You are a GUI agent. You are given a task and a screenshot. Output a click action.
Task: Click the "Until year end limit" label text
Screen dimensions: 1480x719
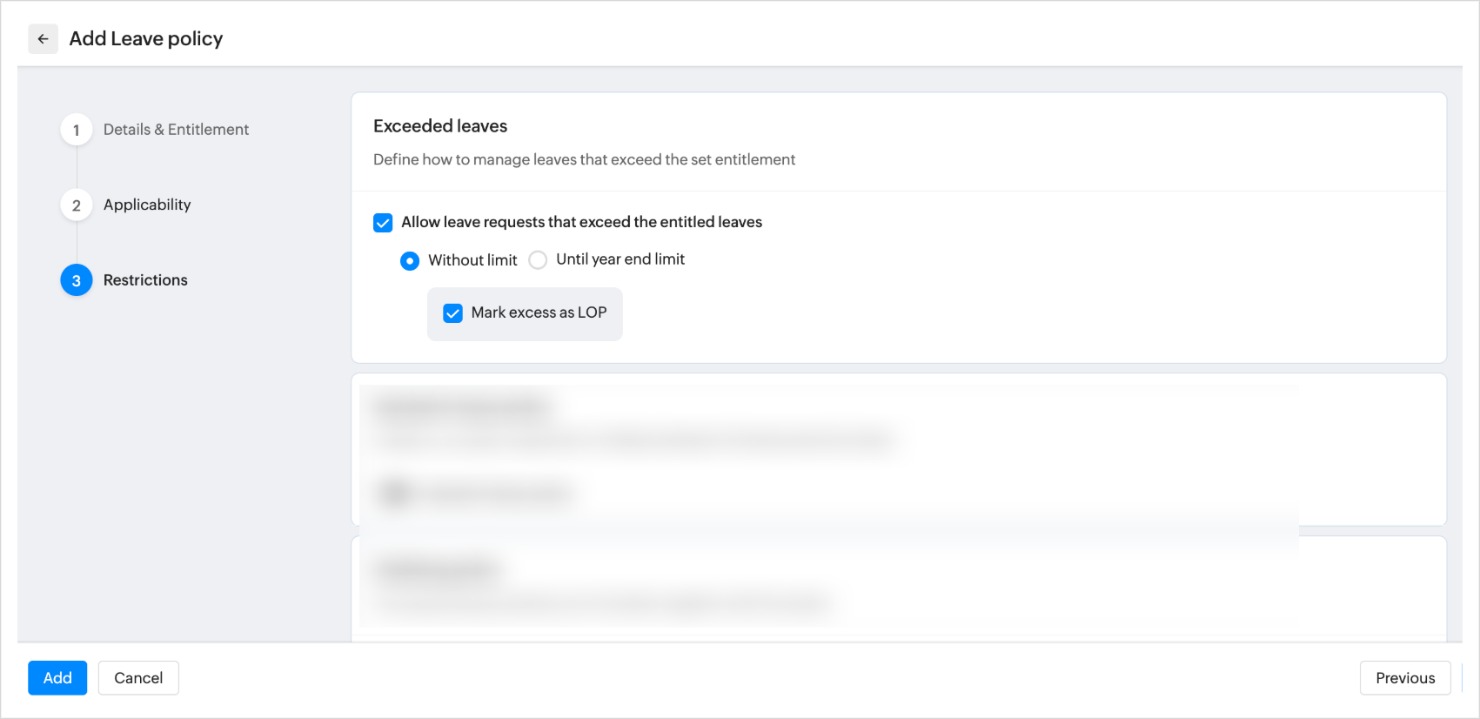pos(620,260)
